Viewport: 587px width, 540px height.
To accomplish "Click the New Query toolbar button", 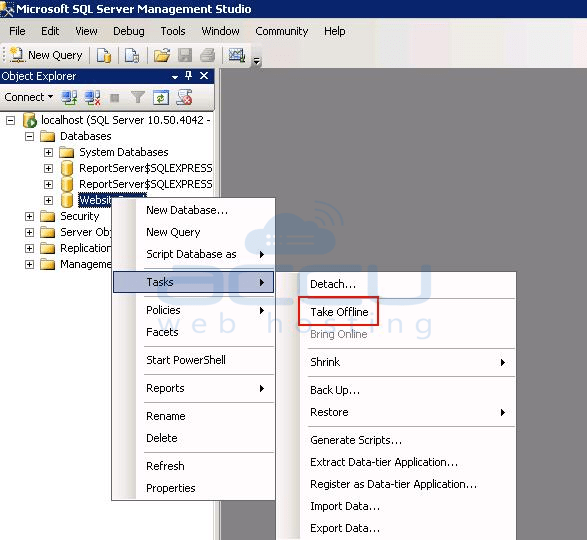I will pos(46,55).
